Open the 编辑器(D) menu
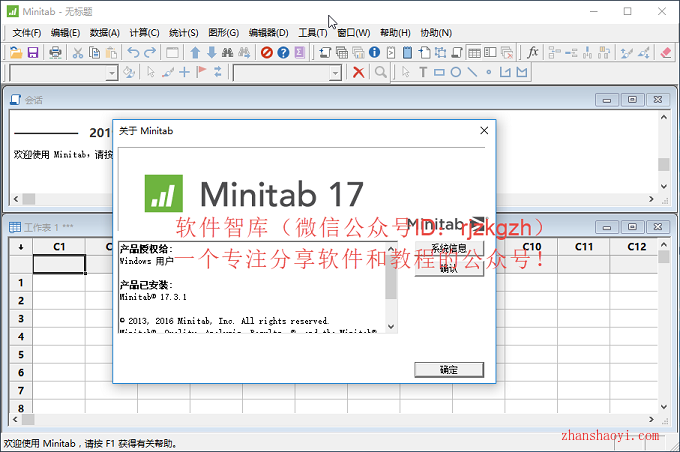680x452 pixels. (x=268, y=33)
